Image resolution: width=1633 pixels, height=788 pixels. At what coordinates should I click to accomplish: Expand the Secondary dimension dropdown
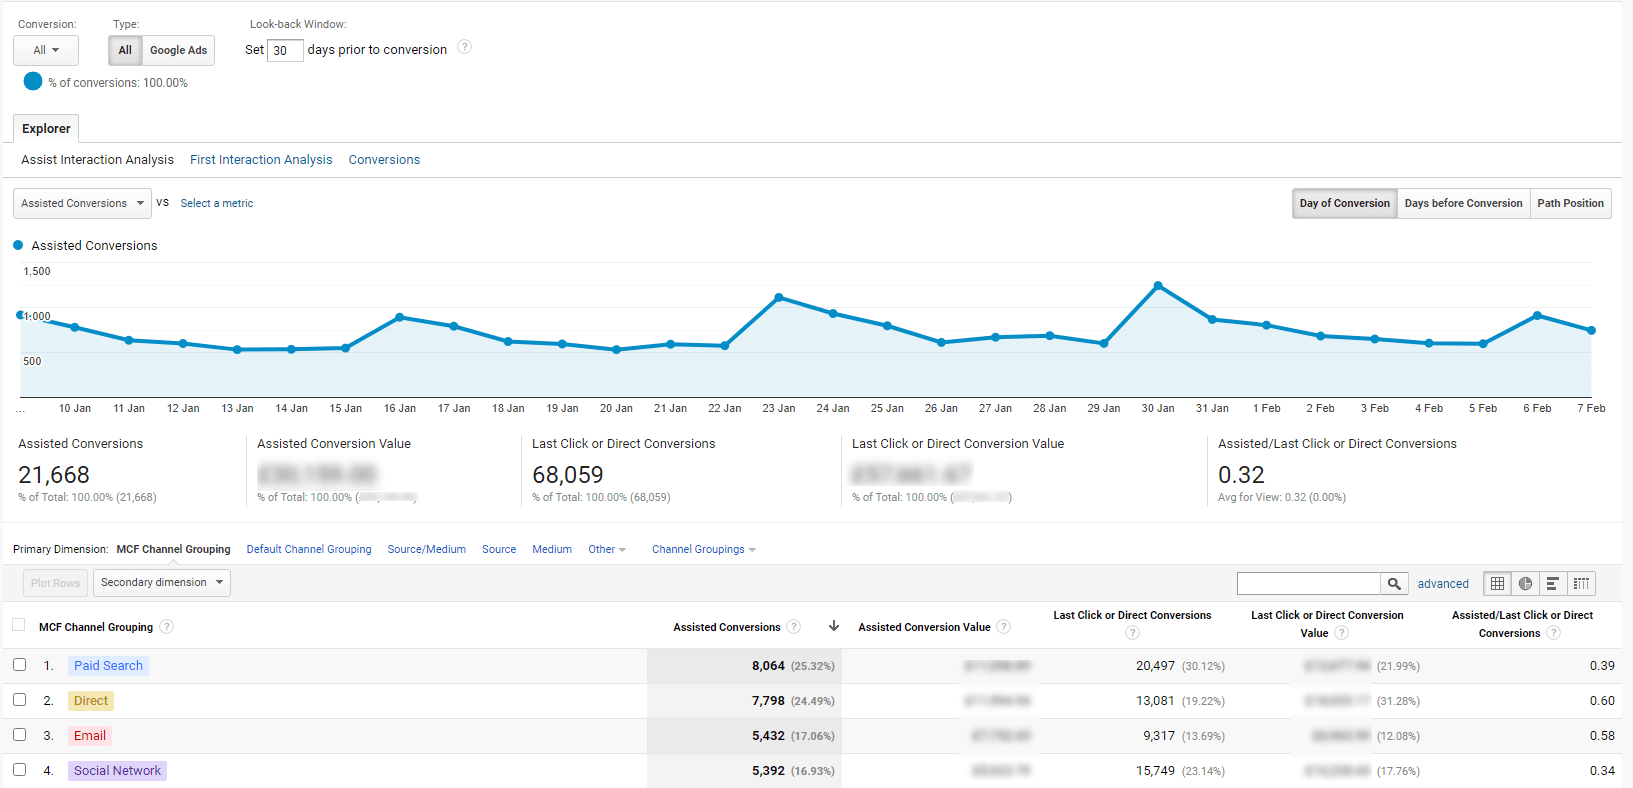pos(161,583)
